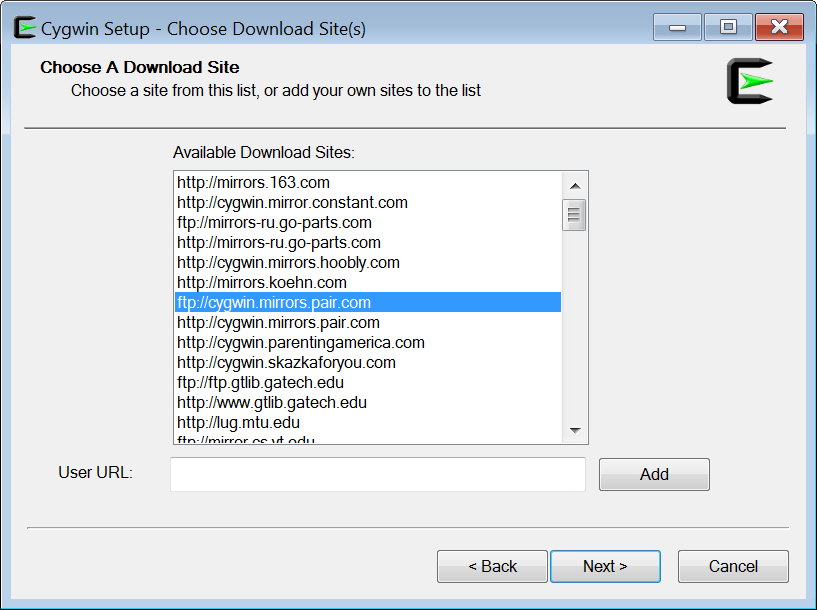
Task: Click the mirror list scrollbar thumb
Action: 574,215
